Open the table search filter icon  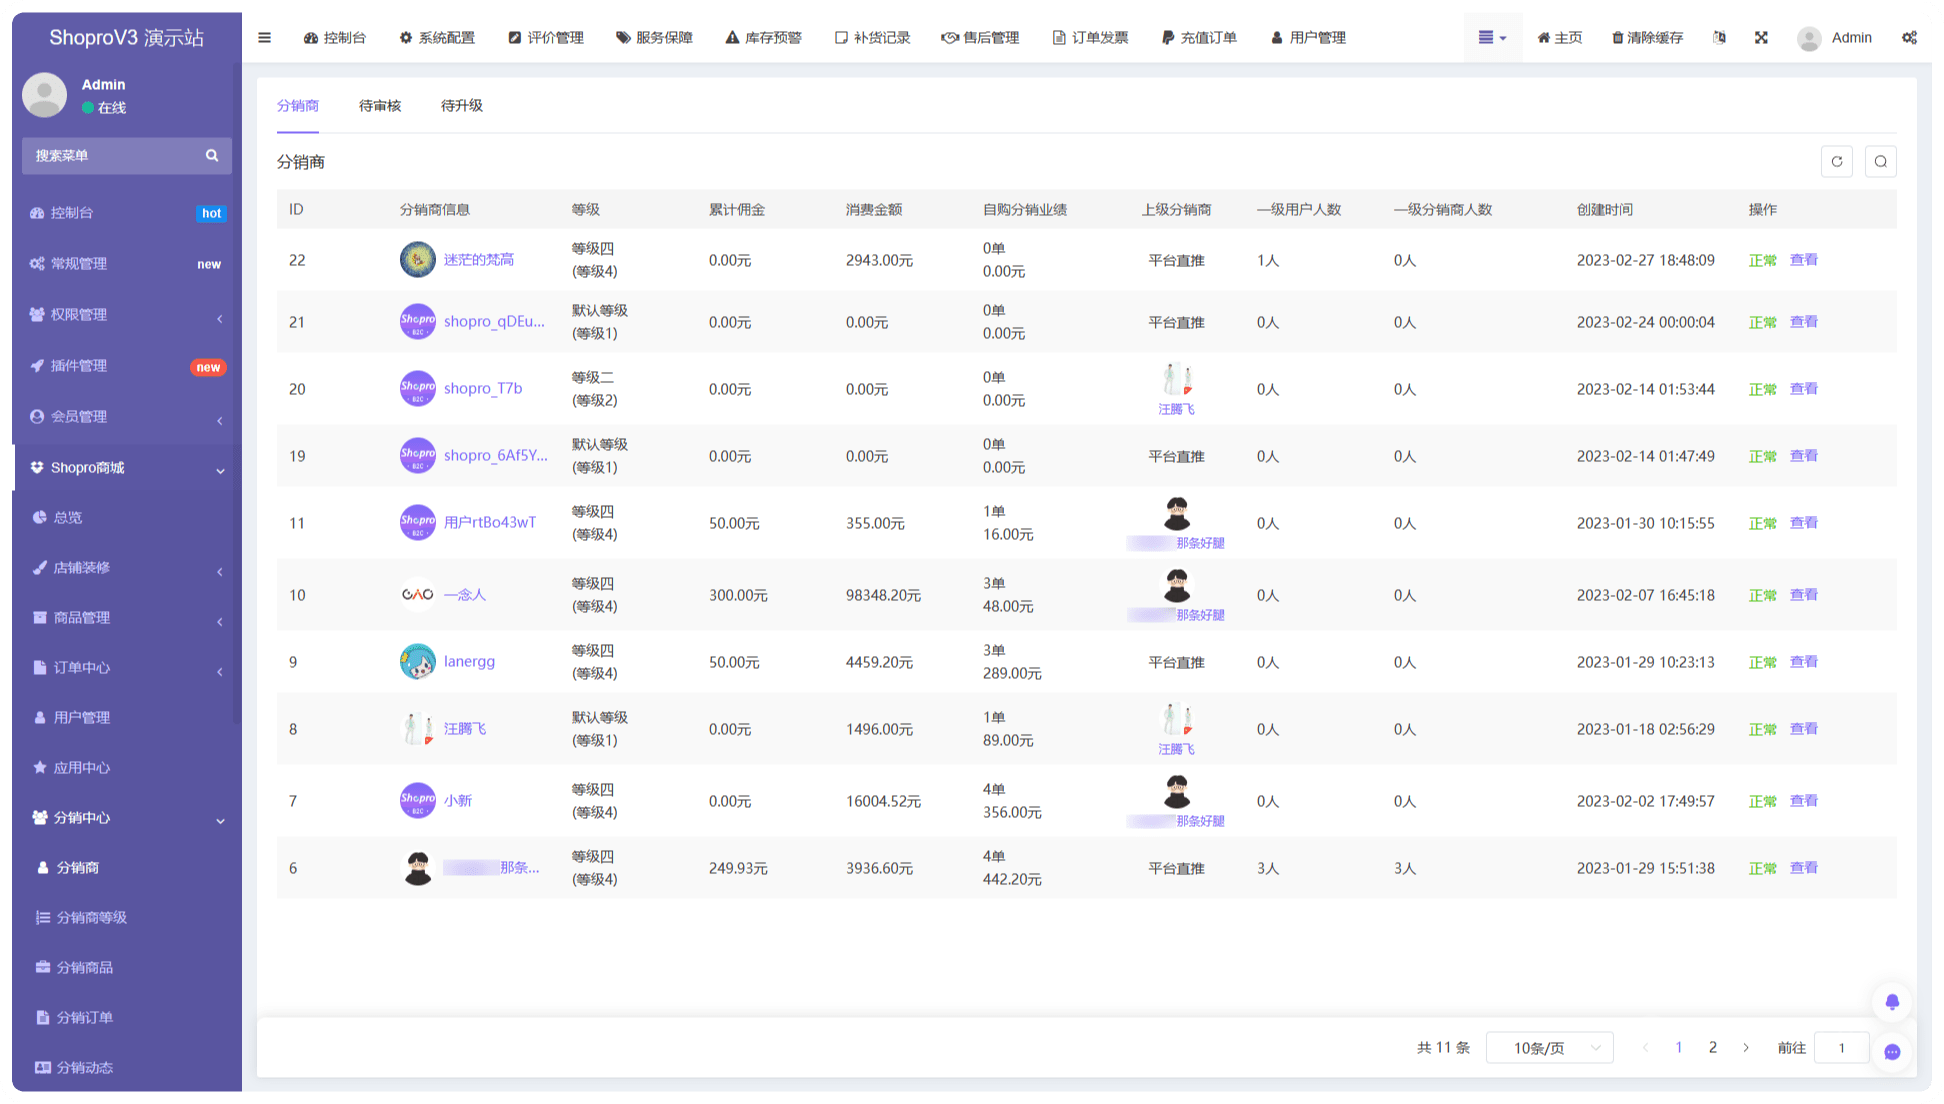pos(1881,162)
